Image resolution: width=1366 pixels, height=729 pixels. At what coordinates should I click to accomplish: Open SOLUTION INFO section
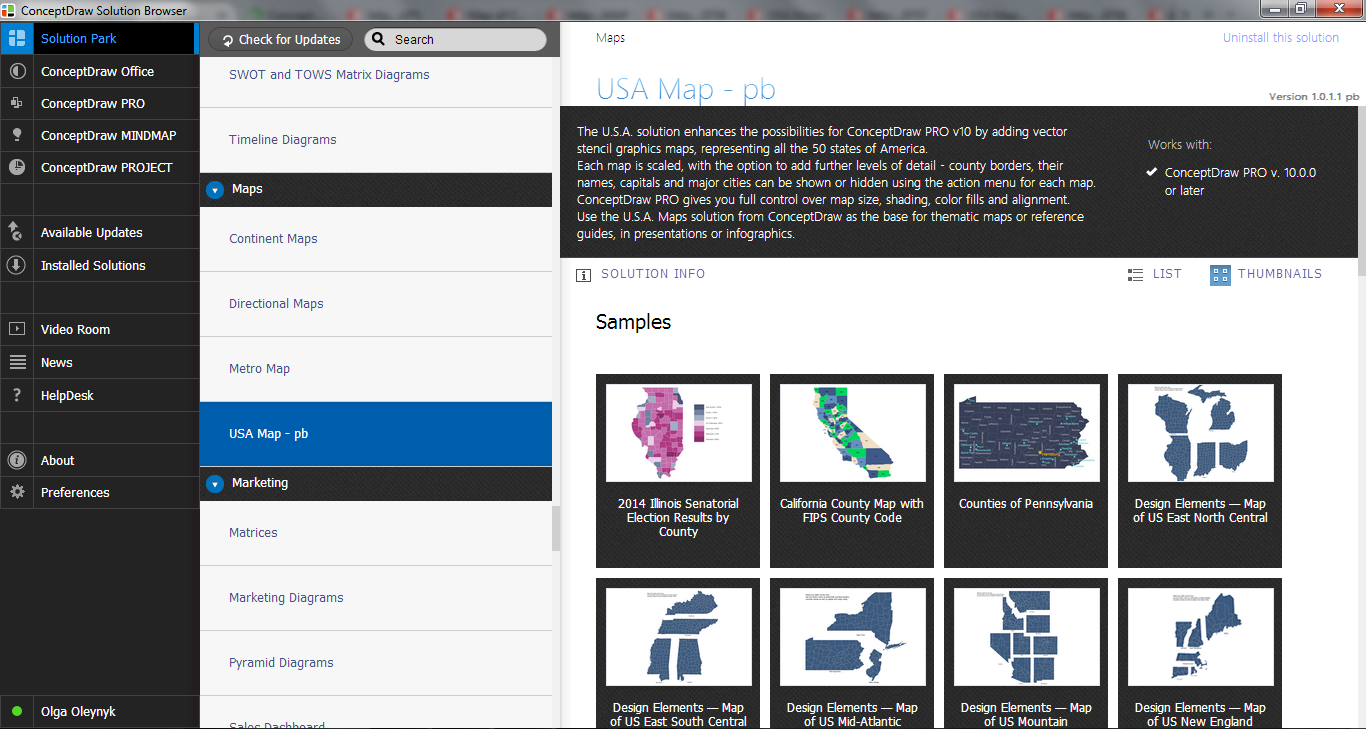[x=642, y=274]
